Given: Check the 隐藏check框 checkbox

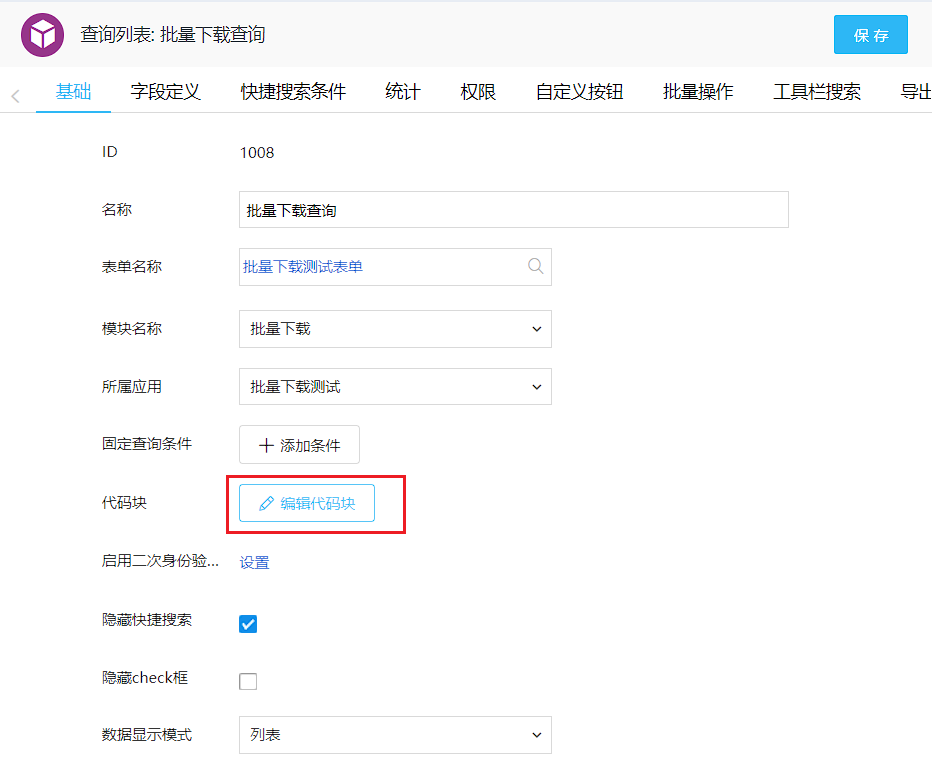Looking at the screenshot, I should [248, 681].
